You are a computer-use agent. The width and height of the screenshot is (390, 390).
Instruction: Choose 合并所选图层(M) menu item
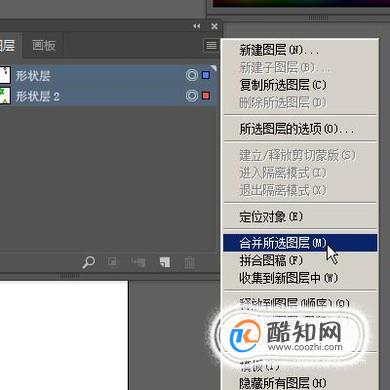(300, 243)
